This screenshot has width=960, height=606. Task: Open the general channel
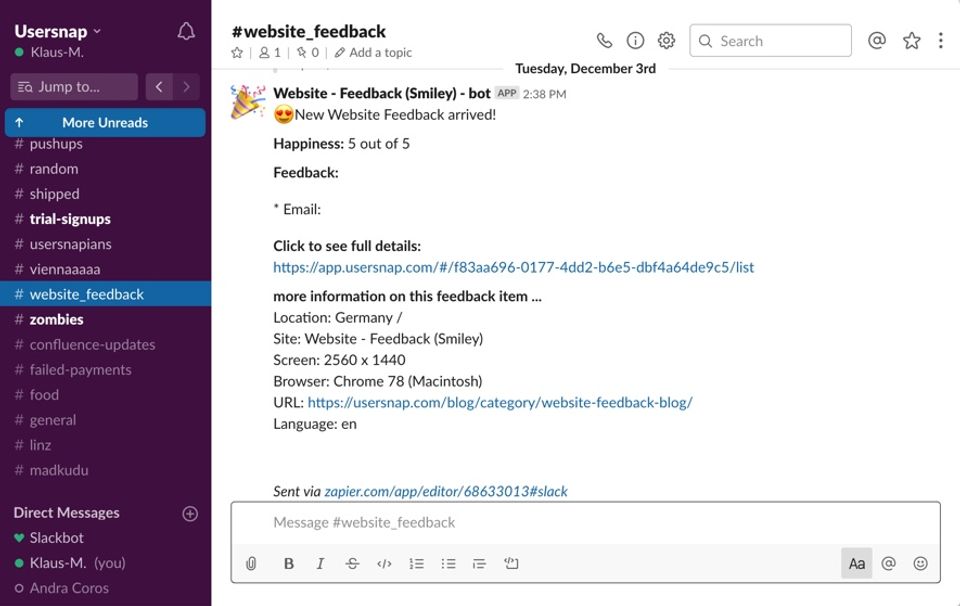[105, 420]
